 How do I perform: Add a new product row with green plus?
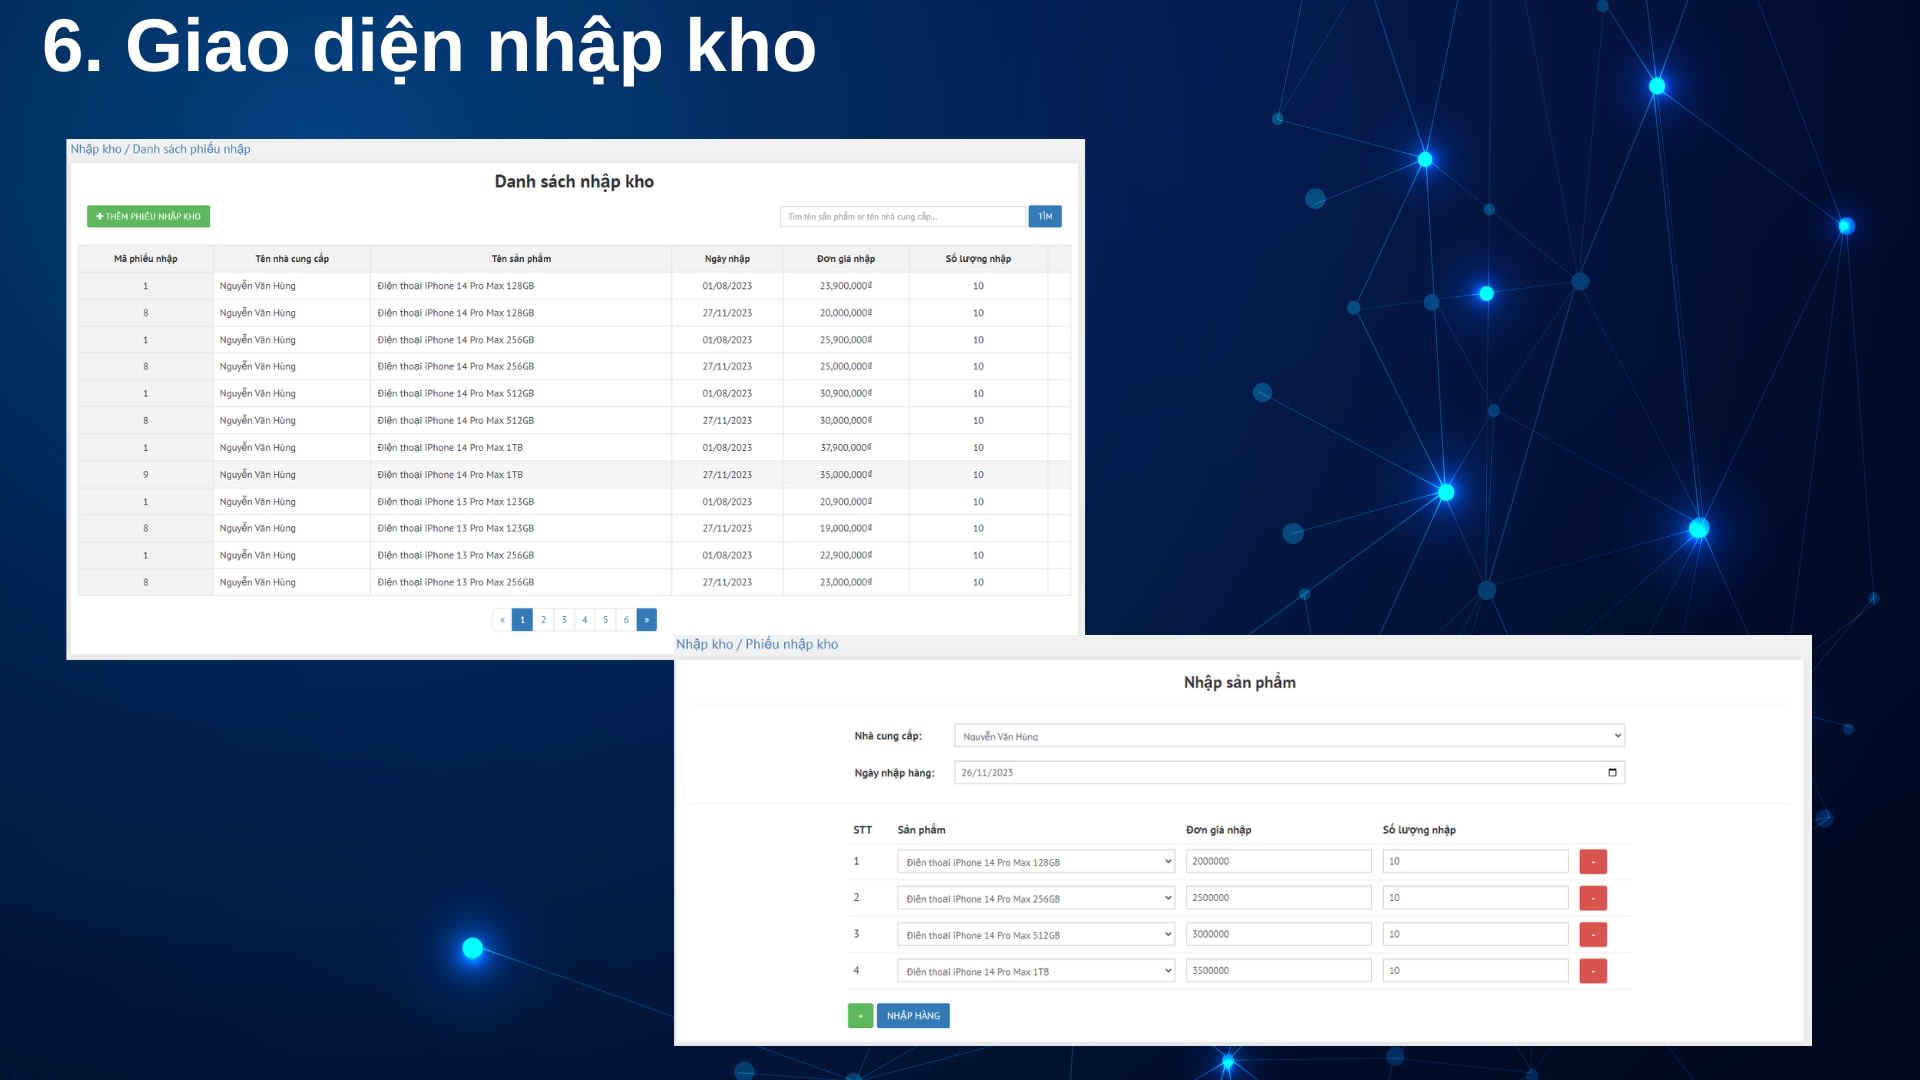[860, 1015]
